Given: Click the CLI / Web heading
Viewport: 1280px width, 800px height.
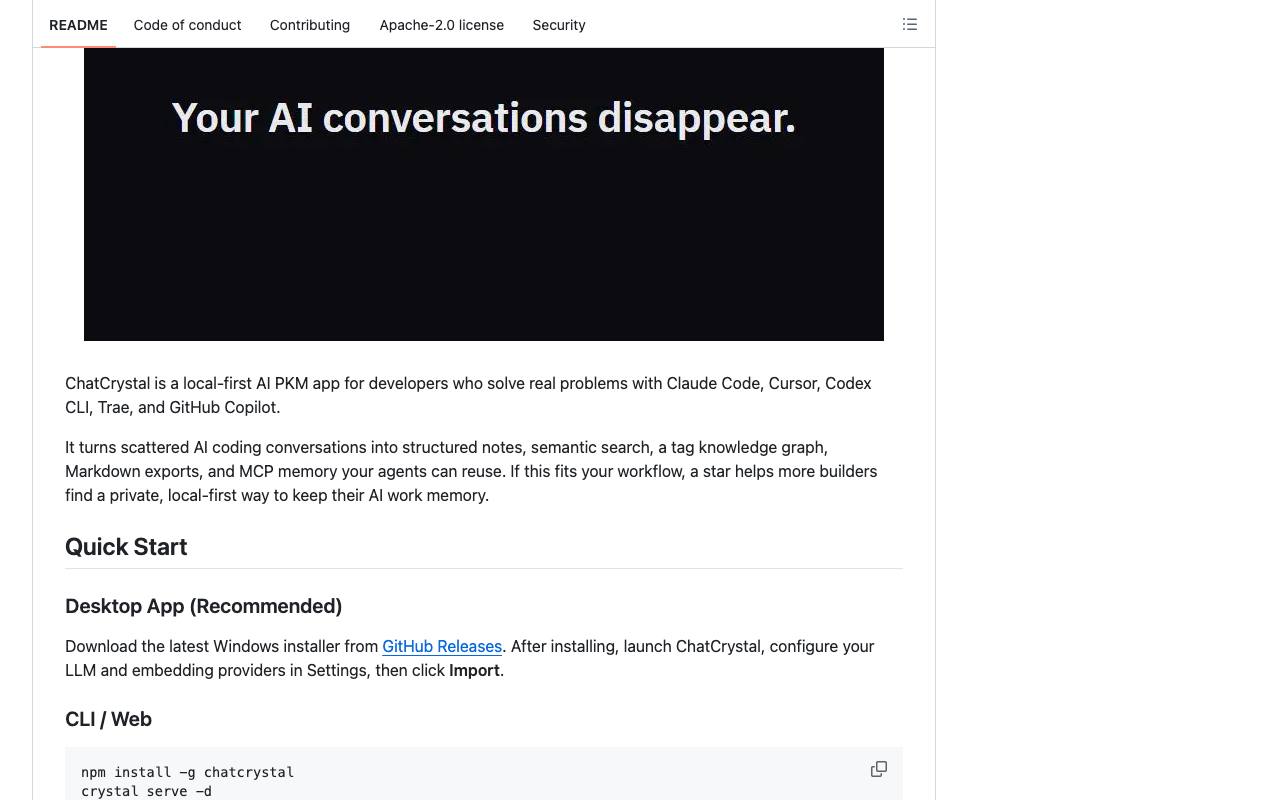Looking at the screenshot, I should coord(108,719).
